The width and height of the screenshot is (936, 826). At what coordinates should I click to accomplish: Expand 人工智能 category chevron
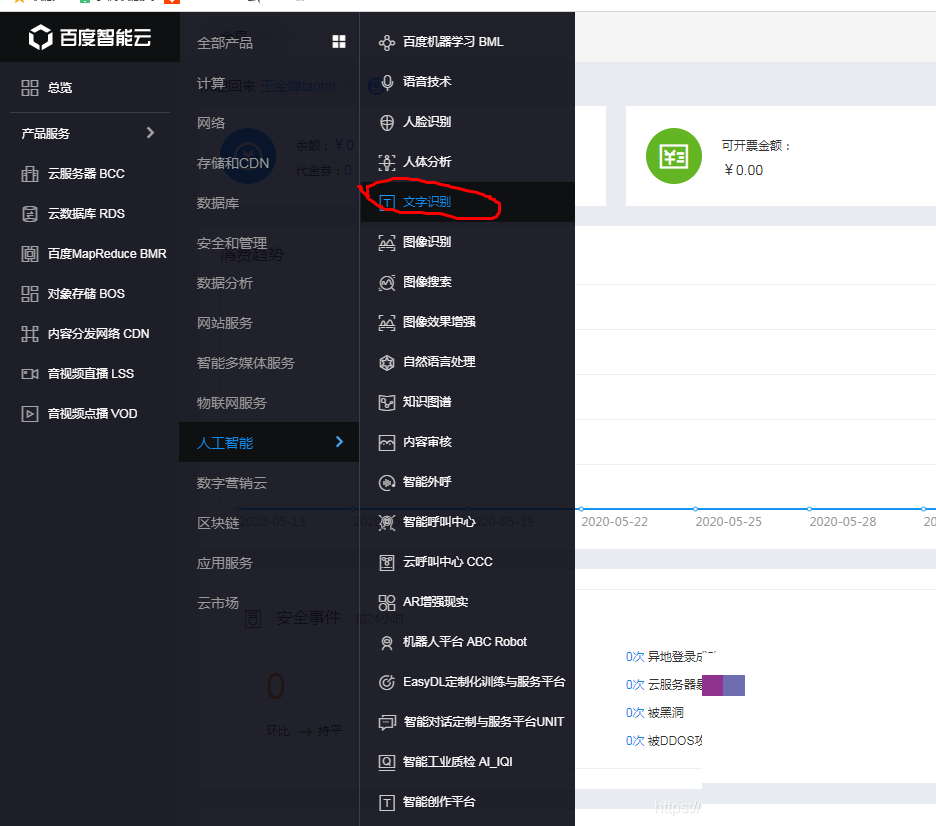pos(339,442)
